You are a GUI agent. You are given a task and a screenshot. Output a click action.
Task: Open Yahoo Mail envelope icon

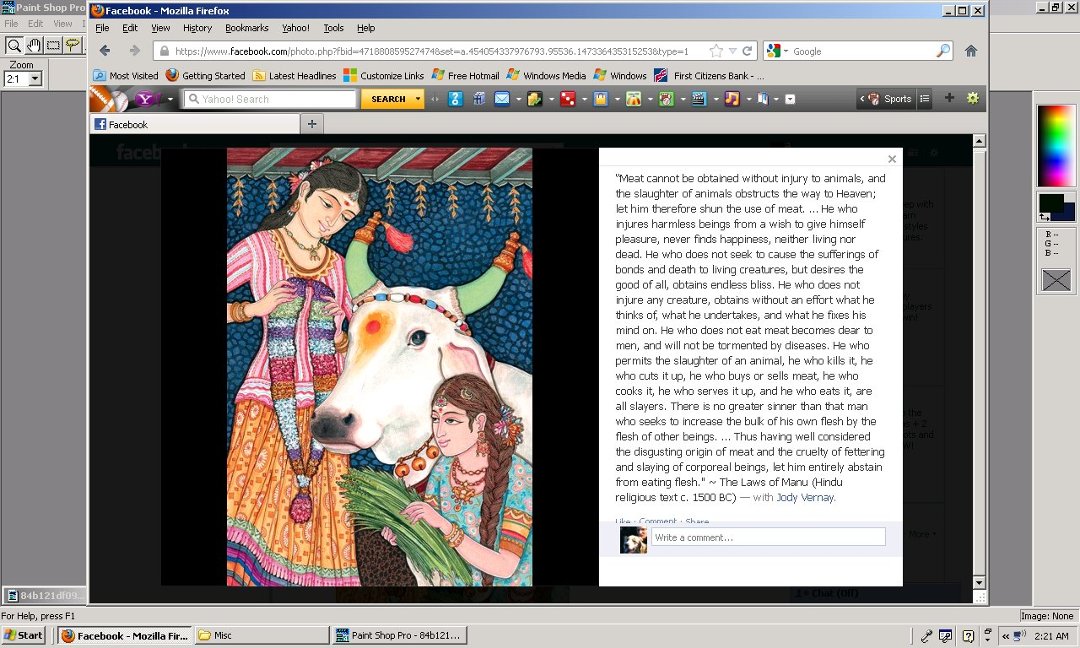(x=502, y=99)
